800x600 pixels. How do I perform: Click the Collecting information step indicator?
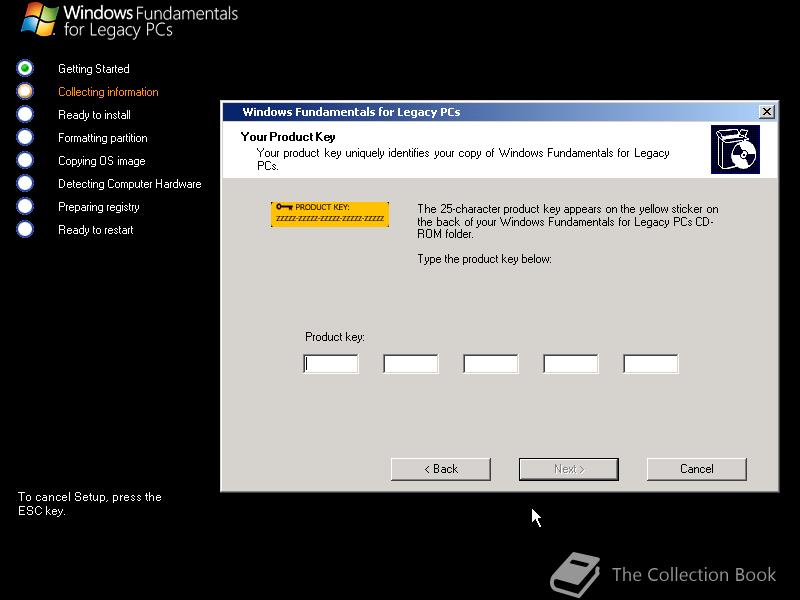25,91
